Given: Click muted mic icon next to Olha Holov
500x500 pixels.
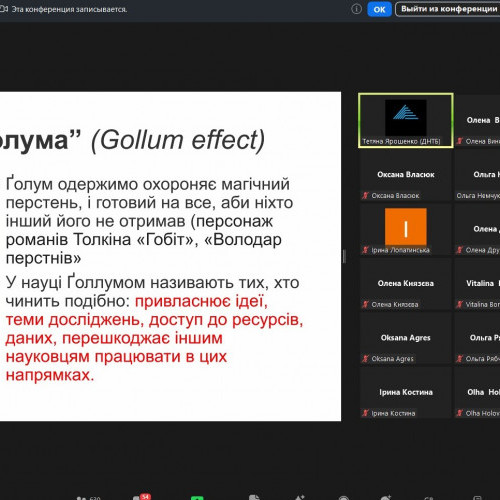Looking at the screenshot, I should coord(460,413).
